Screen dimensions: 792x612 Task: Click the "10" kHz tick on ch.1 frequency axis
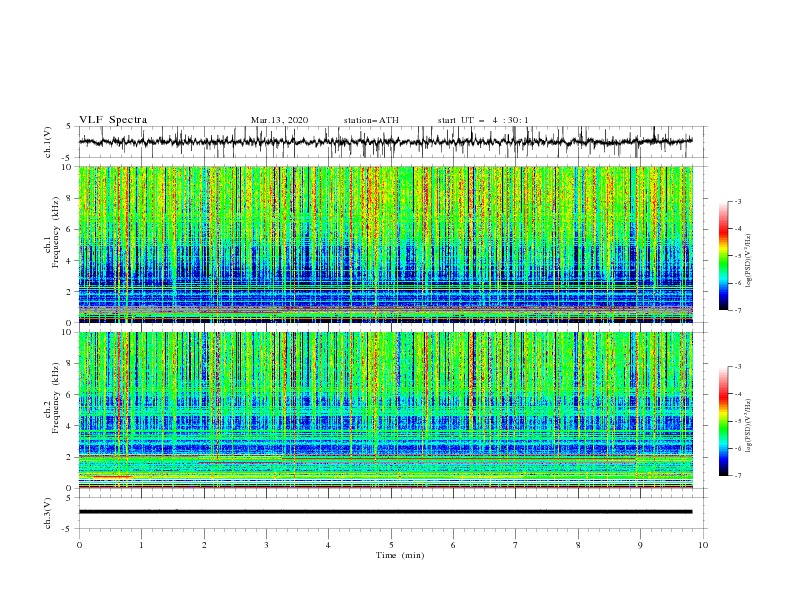(x=68, y=167)
